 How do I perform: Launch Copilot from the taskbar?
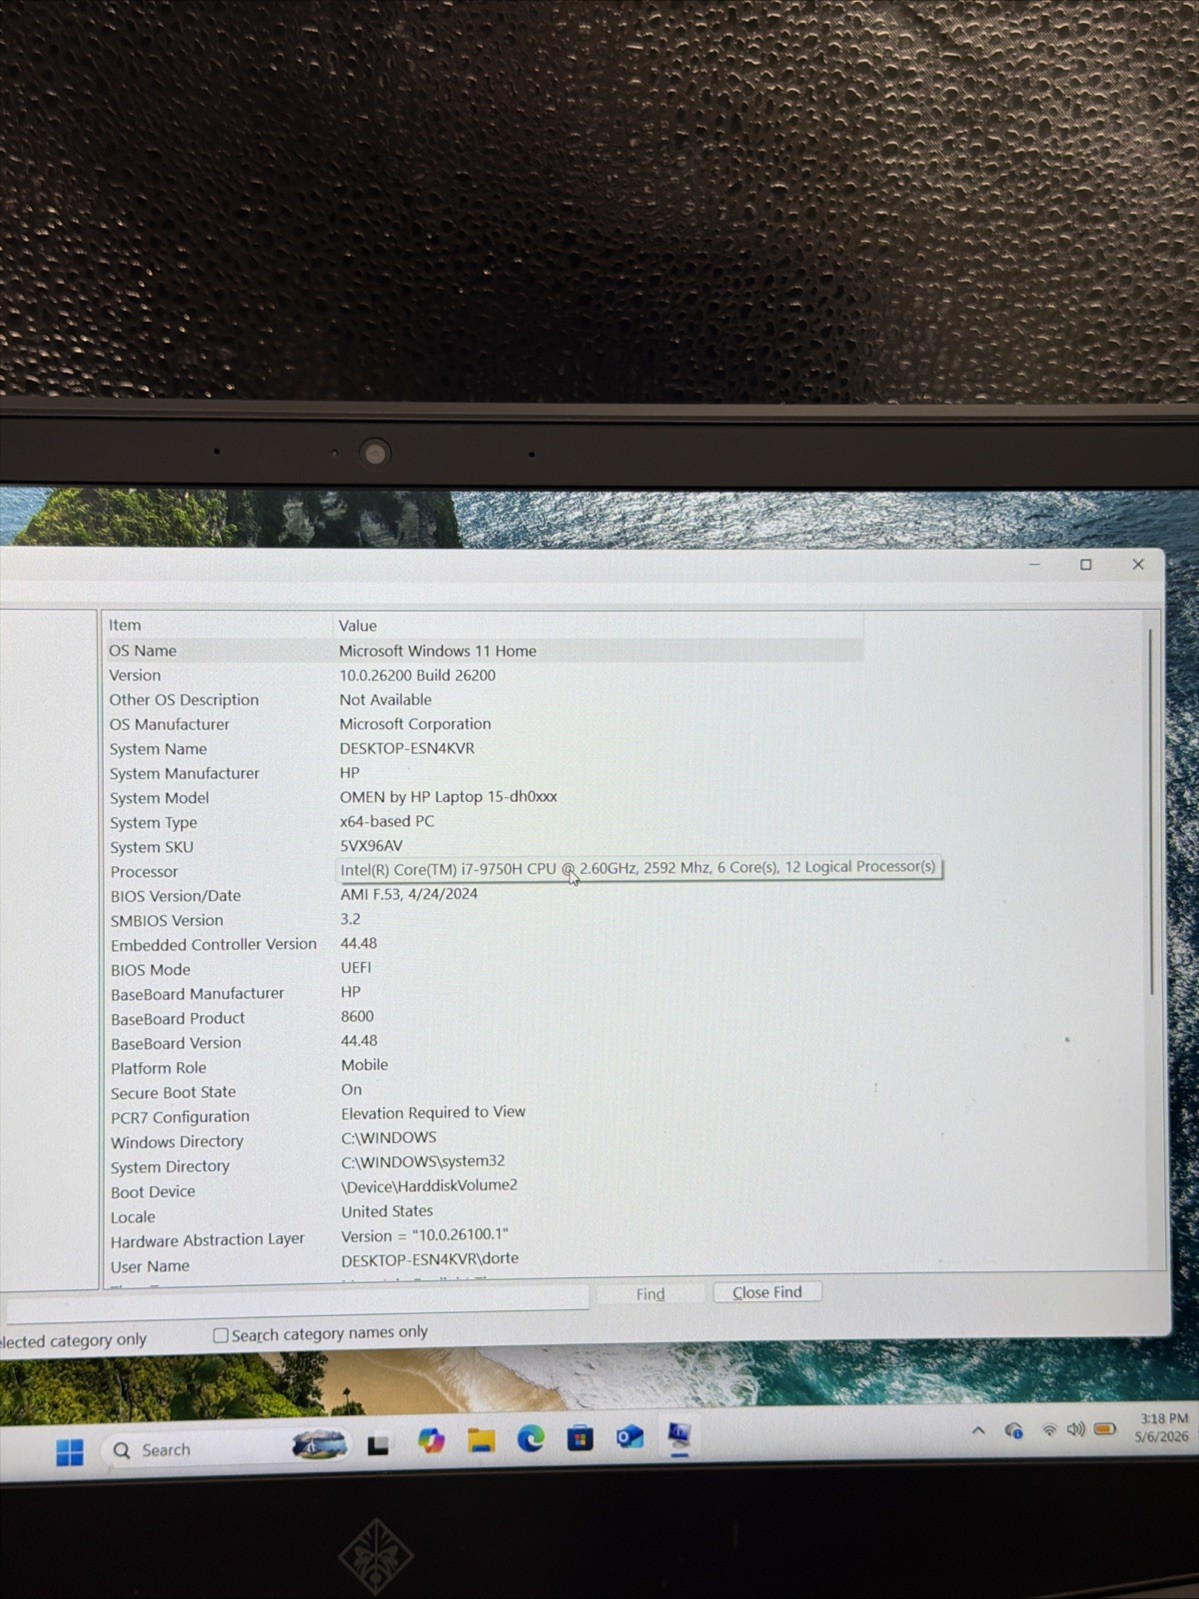pyautogui.click(x=431, y=1441)
